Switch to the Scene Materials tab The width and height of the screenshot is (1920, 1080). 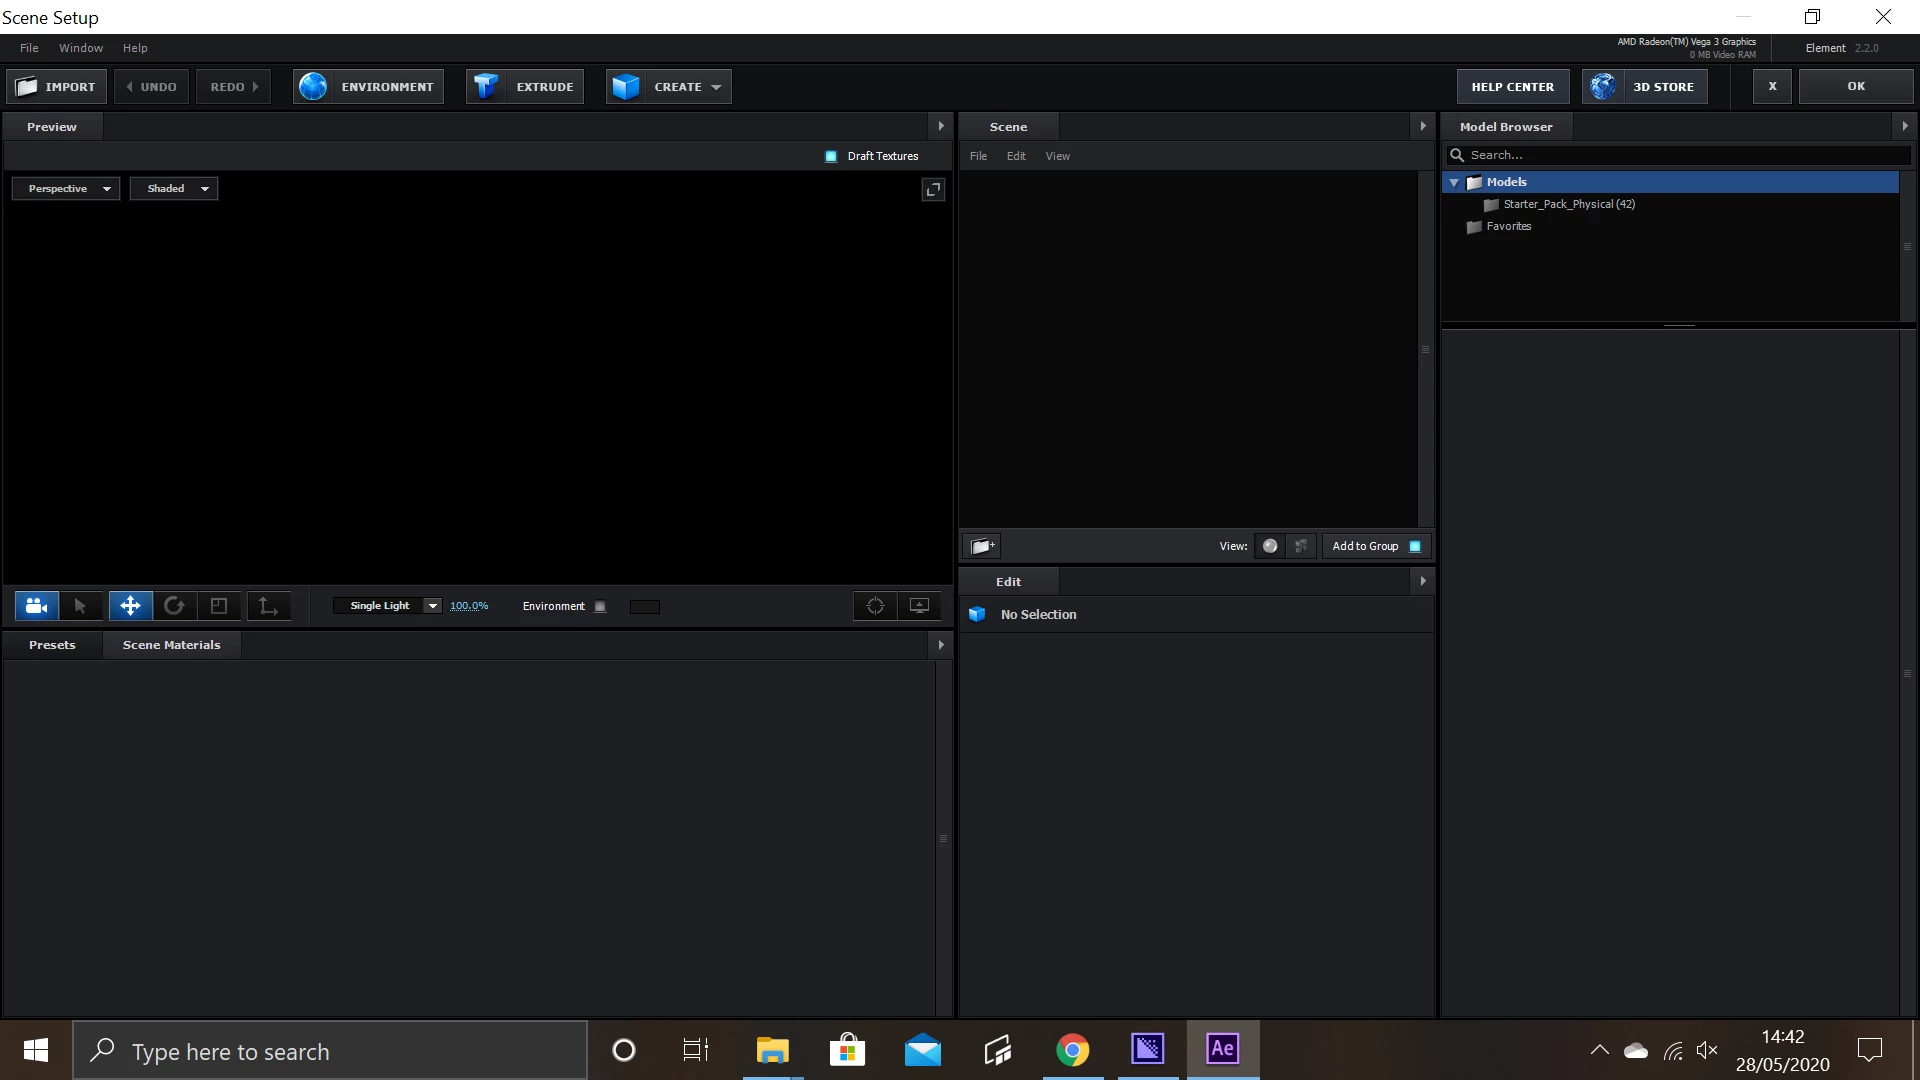[171, 645]
